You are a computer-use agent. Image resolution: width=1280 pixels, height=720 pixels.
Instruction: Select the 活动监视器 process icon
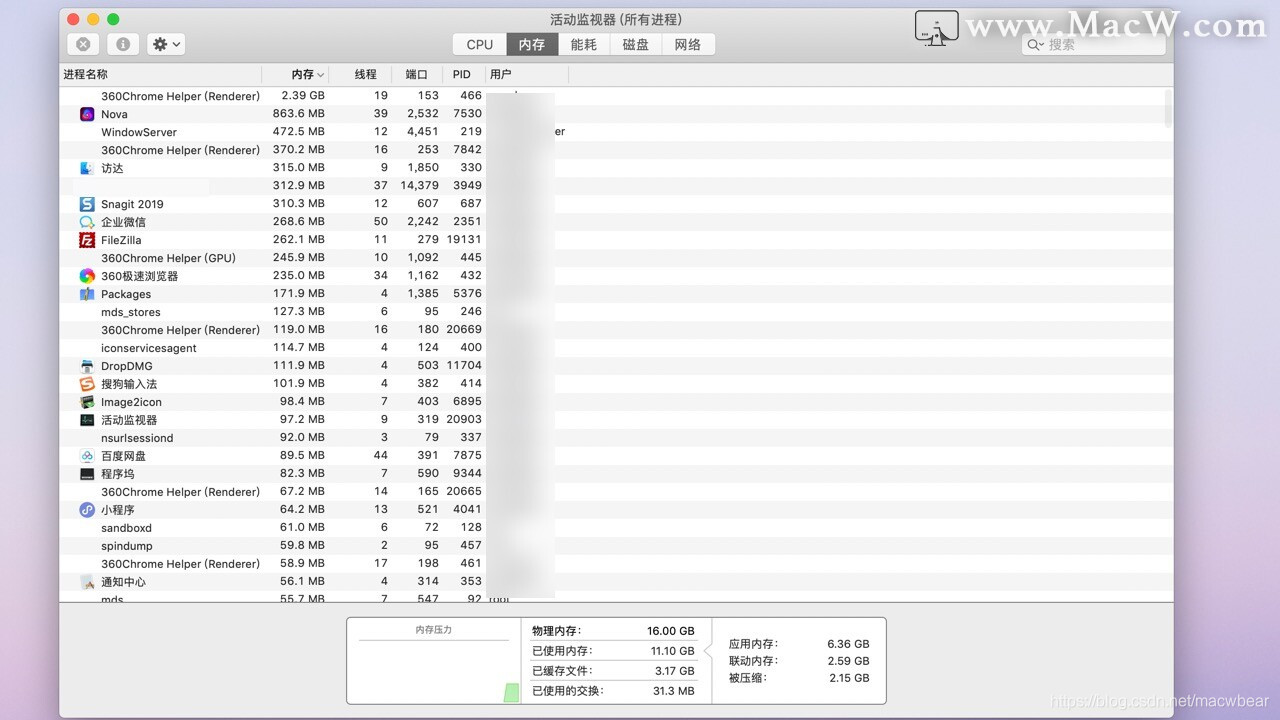(x=87, y=420)
